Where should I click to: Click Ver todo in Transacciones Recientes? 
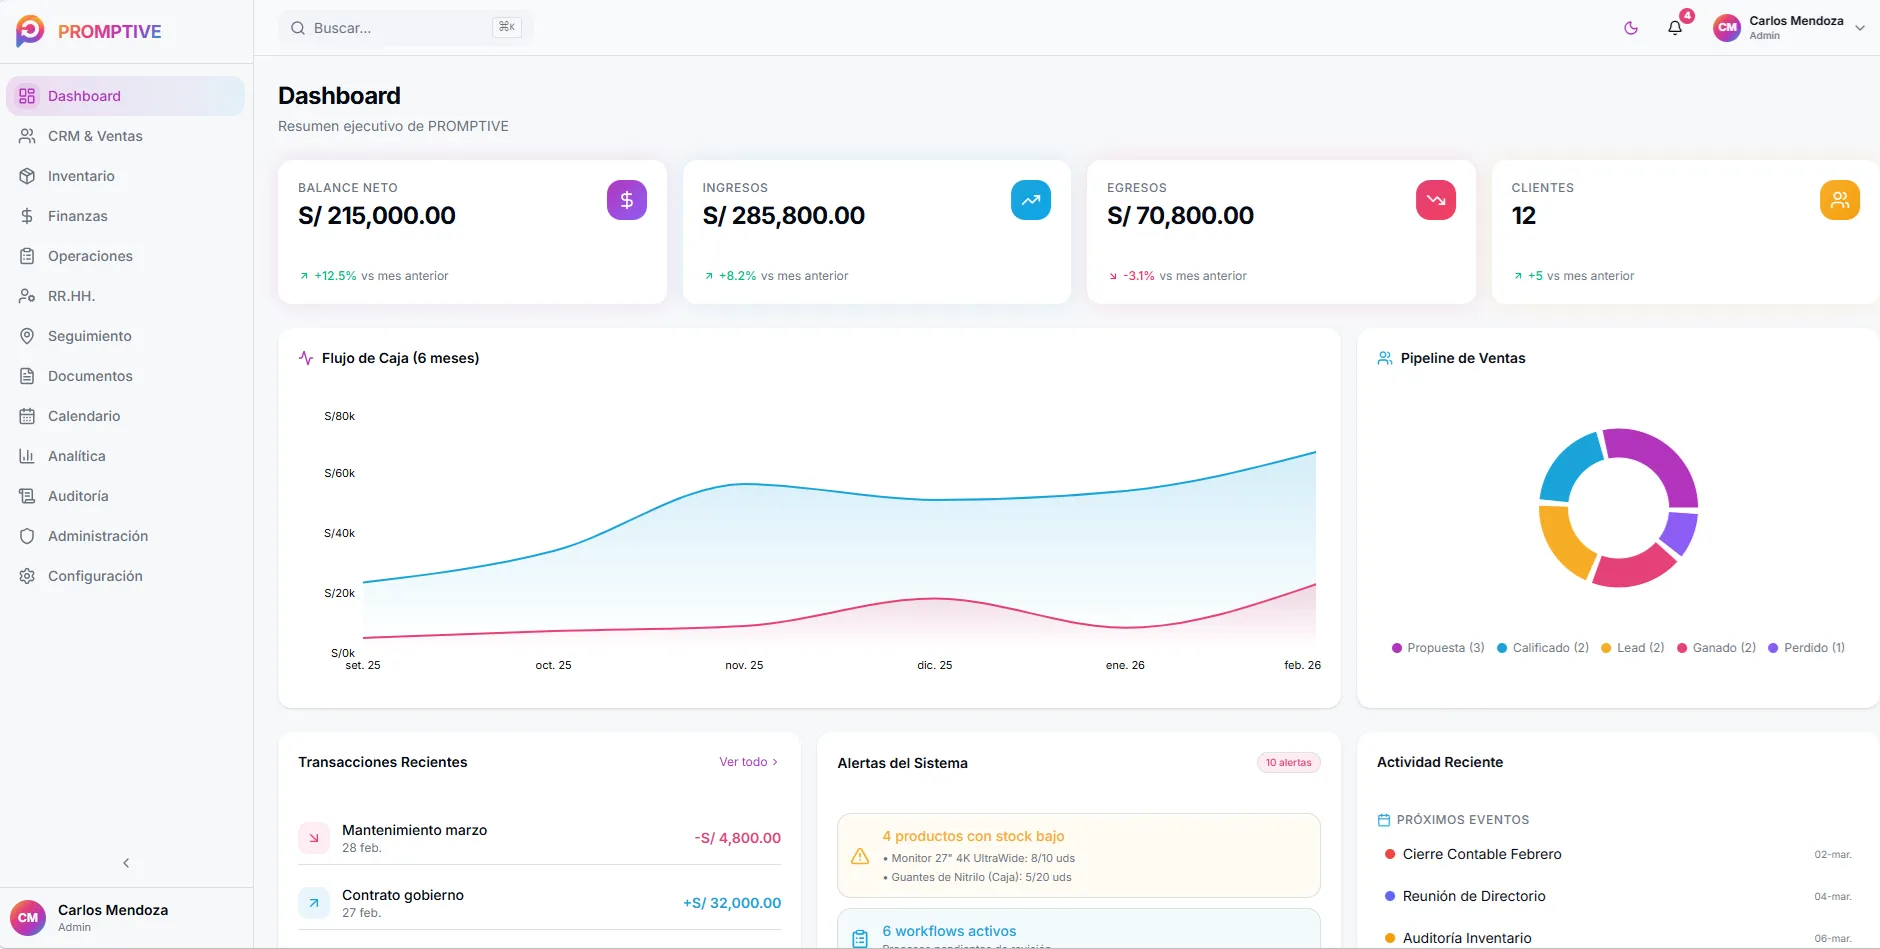[748, 761]
